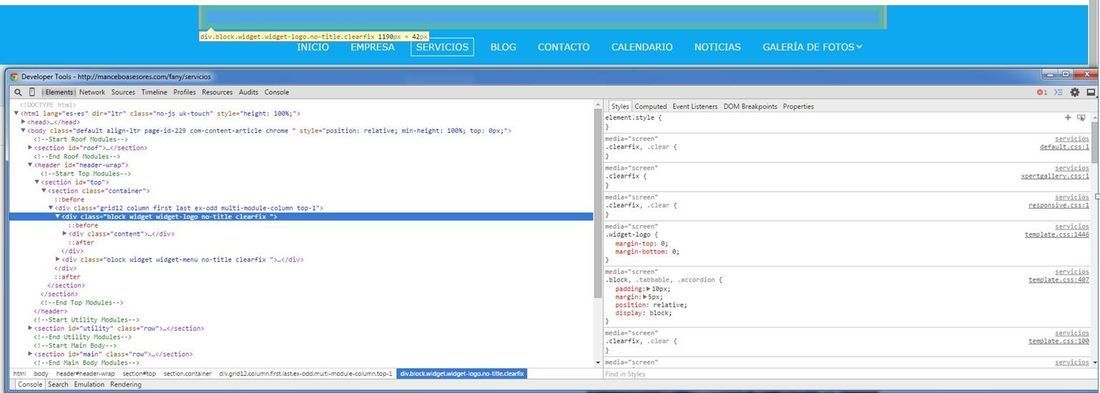Select the Styles sidebar tab

pyautogui.click(x=620, y=107)
